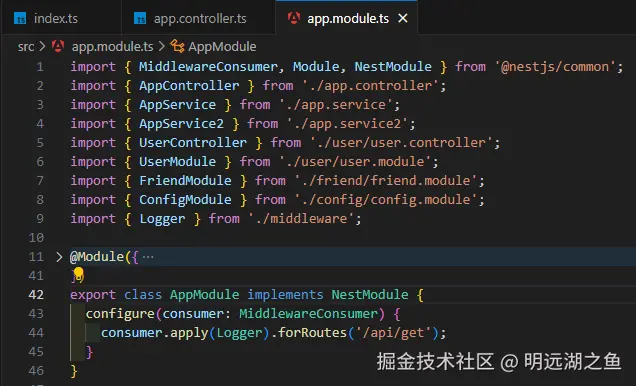Click the src breadcrumb item
Viewport: 636px width, 386px height.
[26, 47]
